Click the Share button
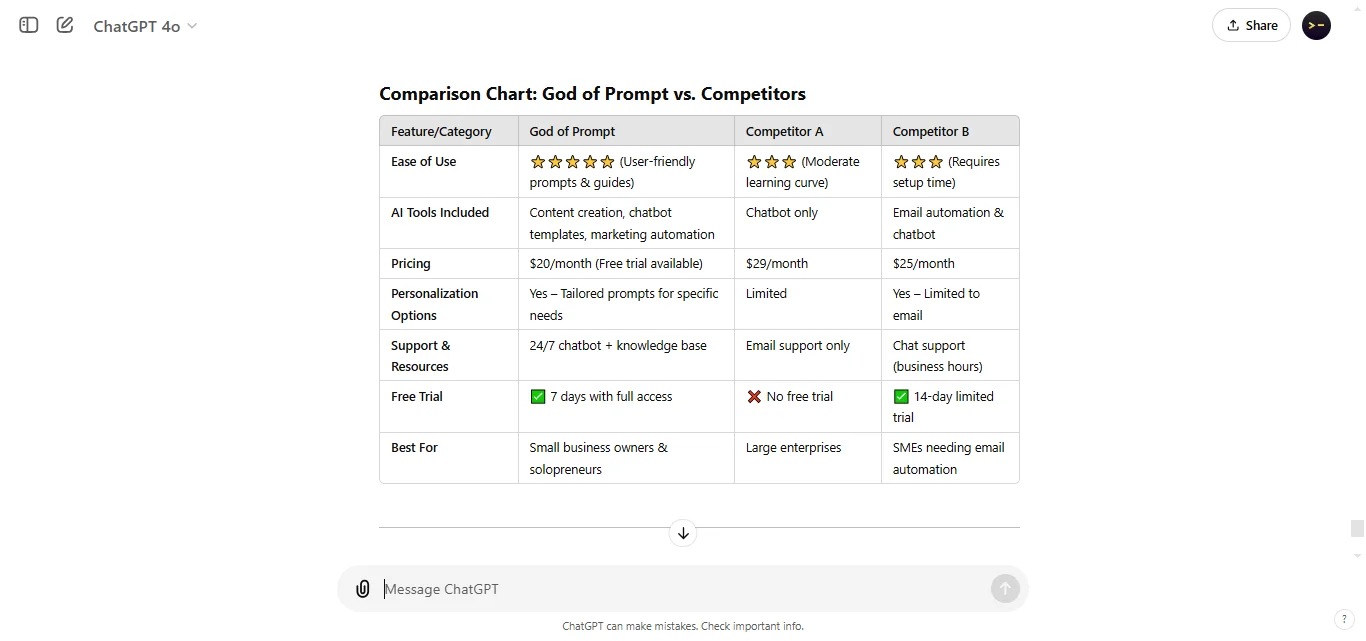1366x641 pixels. pyautogui.click(x=1251, y=24)
